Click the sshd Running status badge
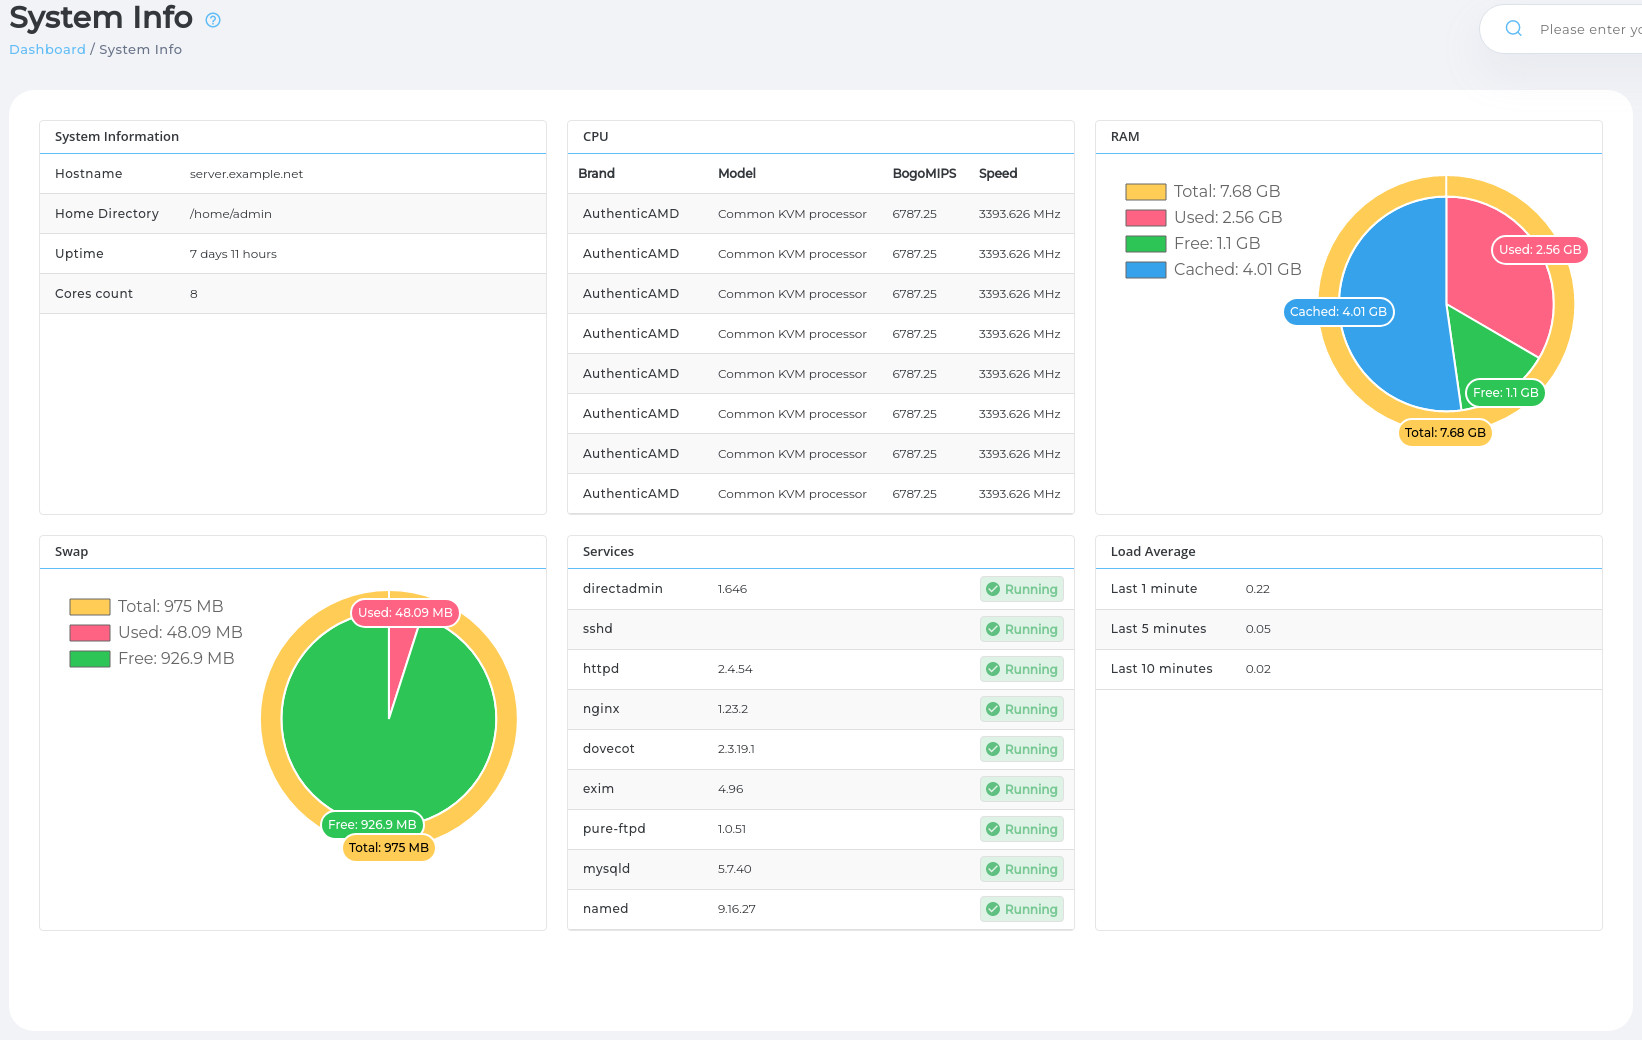 pyautogui.click(x=1021, y=629)
